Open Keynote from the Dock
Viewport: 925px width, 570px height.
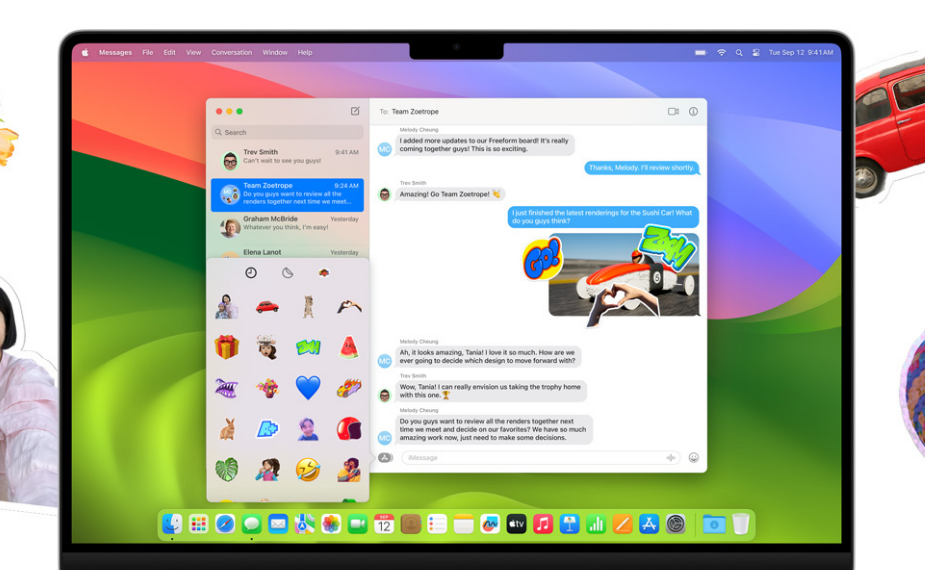(x=569, y=523)
